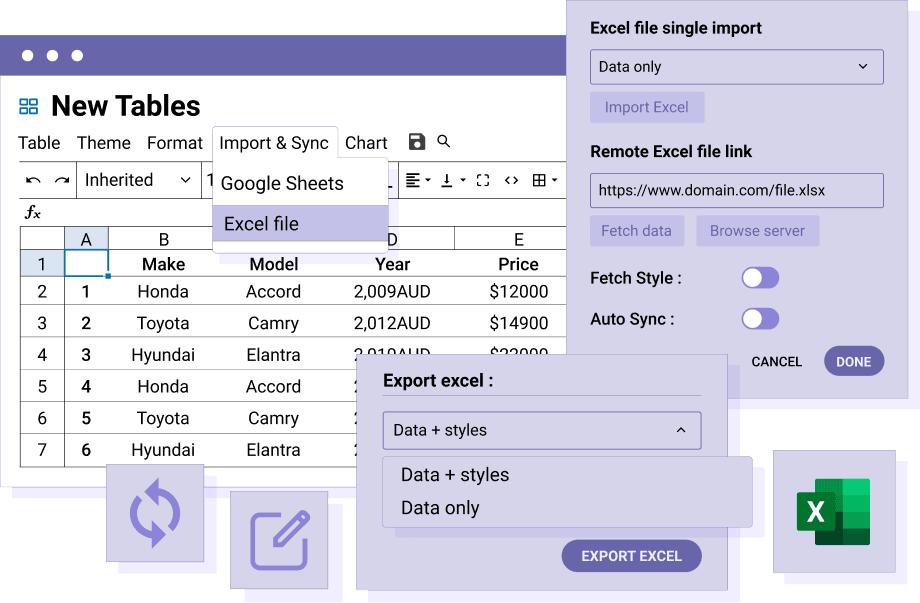
Task: Toggle the Auto Sync switch
Action: pyautogui.click(x=759, y=319)
